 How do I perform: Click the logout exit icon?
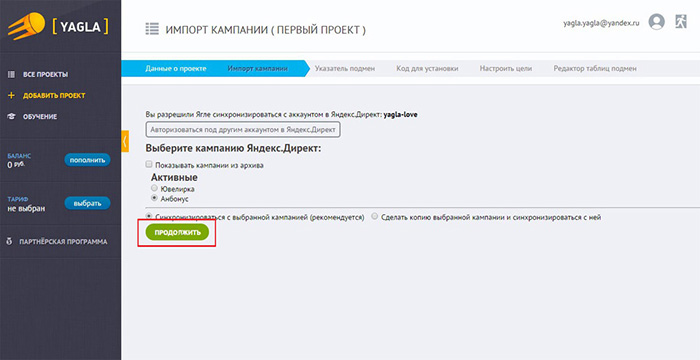coord(681,21)
